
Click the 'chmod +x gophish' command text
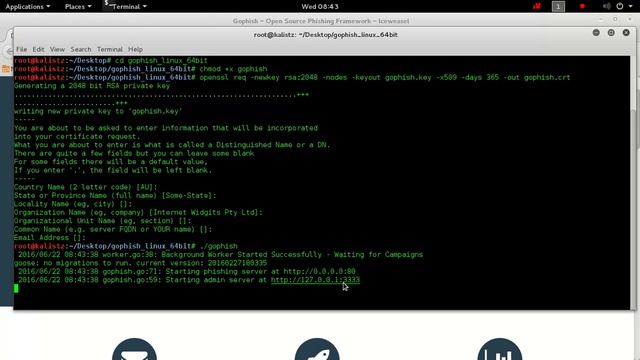(233, 69)
